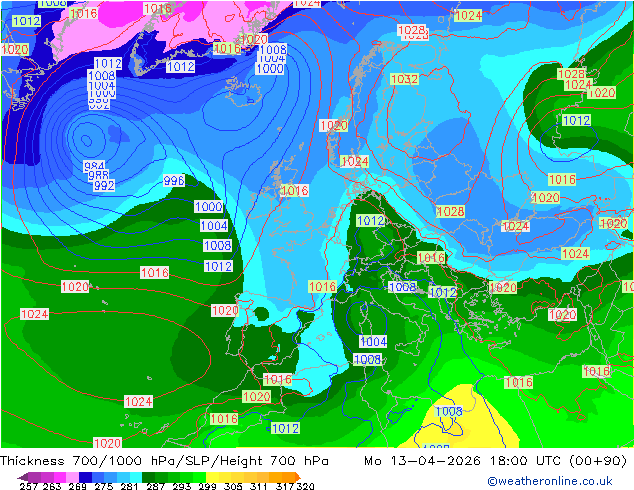Click the 1032 high pressure label
The image size is (634, 490).
[x=404, y=79]
